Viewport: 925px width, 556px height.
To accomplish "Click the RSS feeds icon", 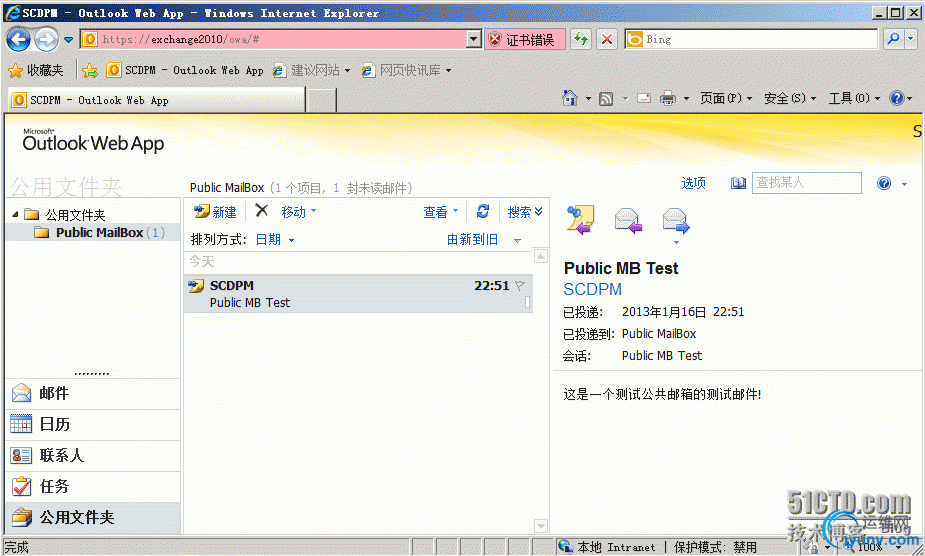I will (x=606, y=99).
